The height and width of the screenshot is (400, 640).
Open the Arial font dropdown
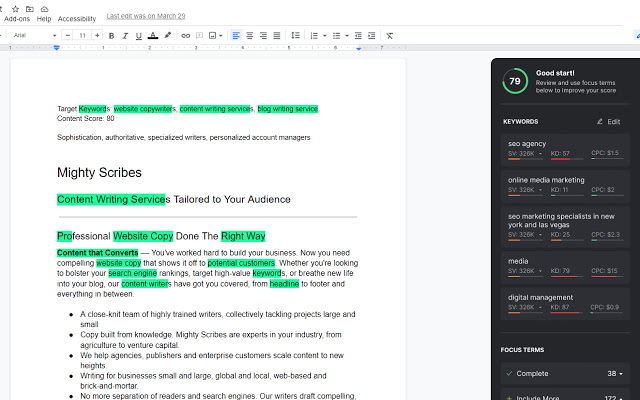click(x=35, y=35)
